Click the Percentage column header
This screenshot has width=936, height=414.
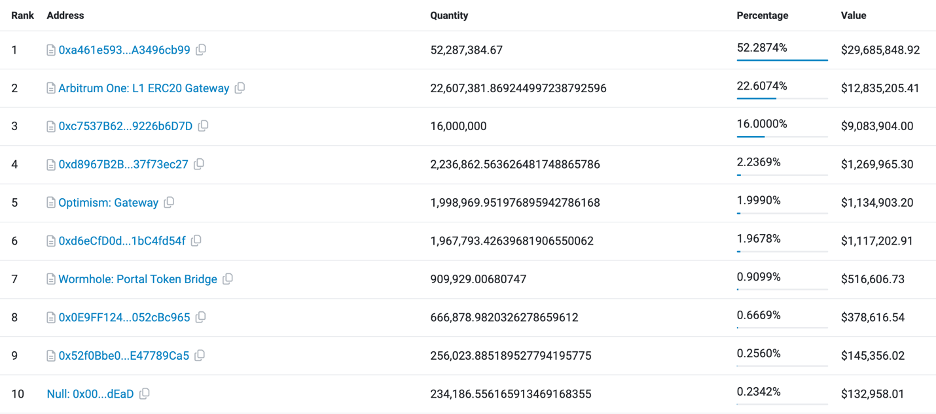click(x=762, y=16)
